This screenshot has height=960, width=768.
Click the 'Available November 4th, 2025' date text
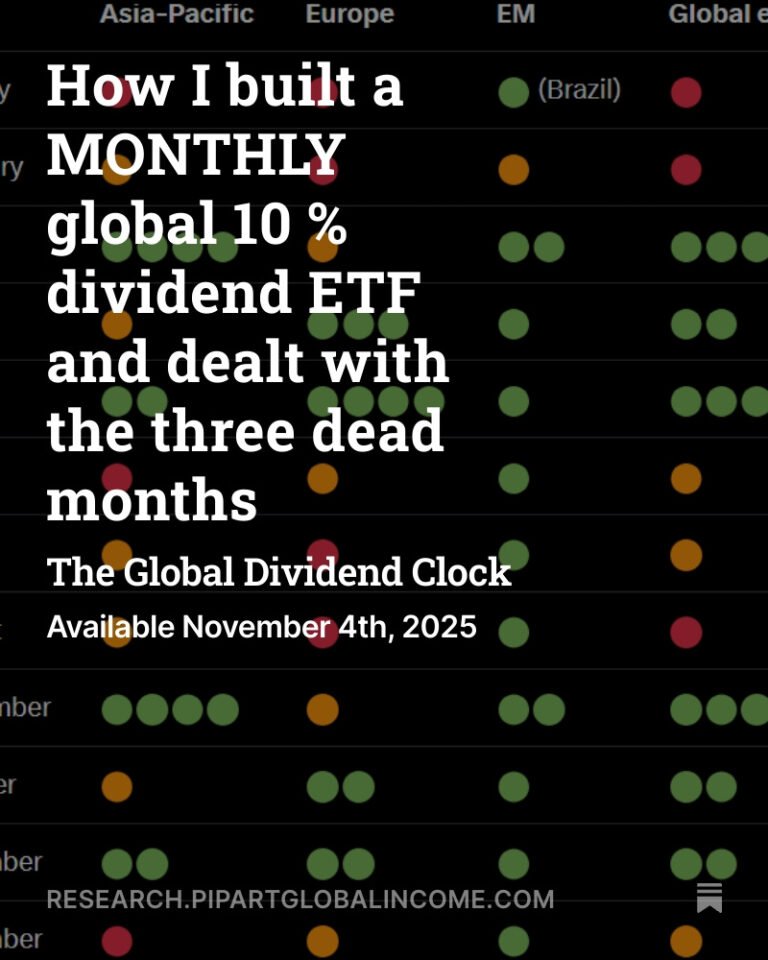click(261, 627)
